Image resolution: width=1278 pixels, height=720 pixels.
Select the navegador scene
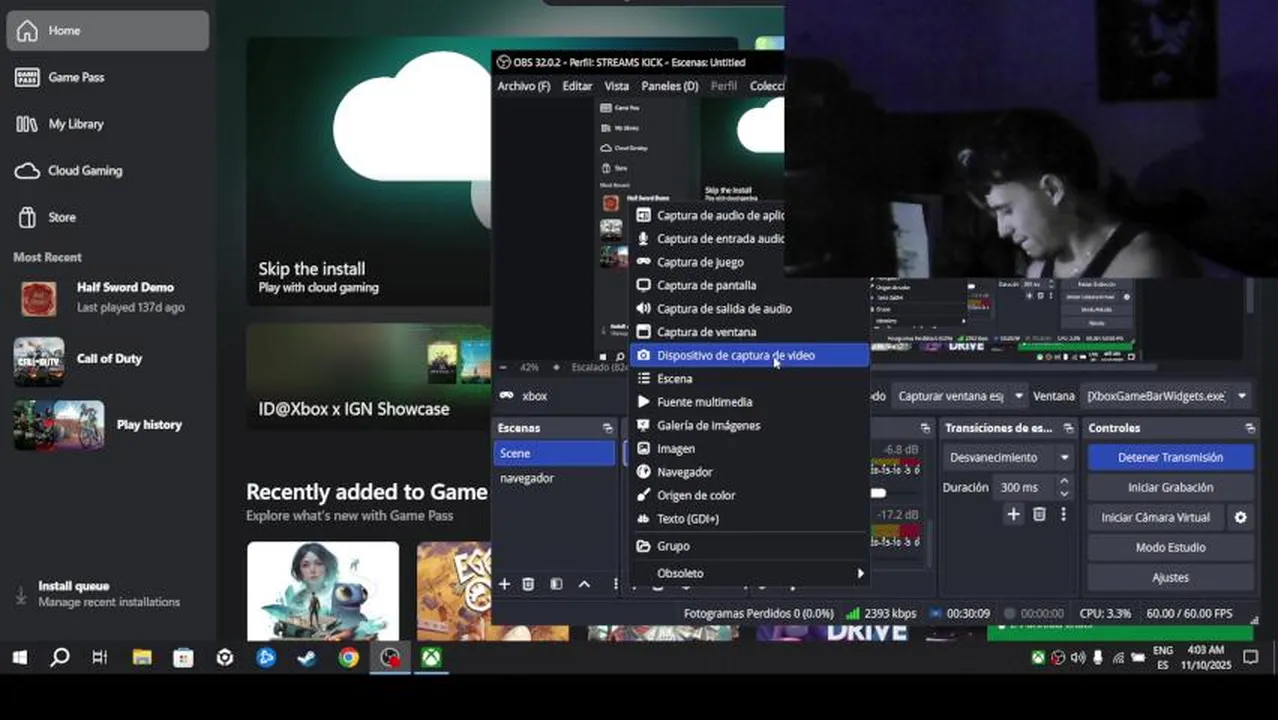coord(554,478)
